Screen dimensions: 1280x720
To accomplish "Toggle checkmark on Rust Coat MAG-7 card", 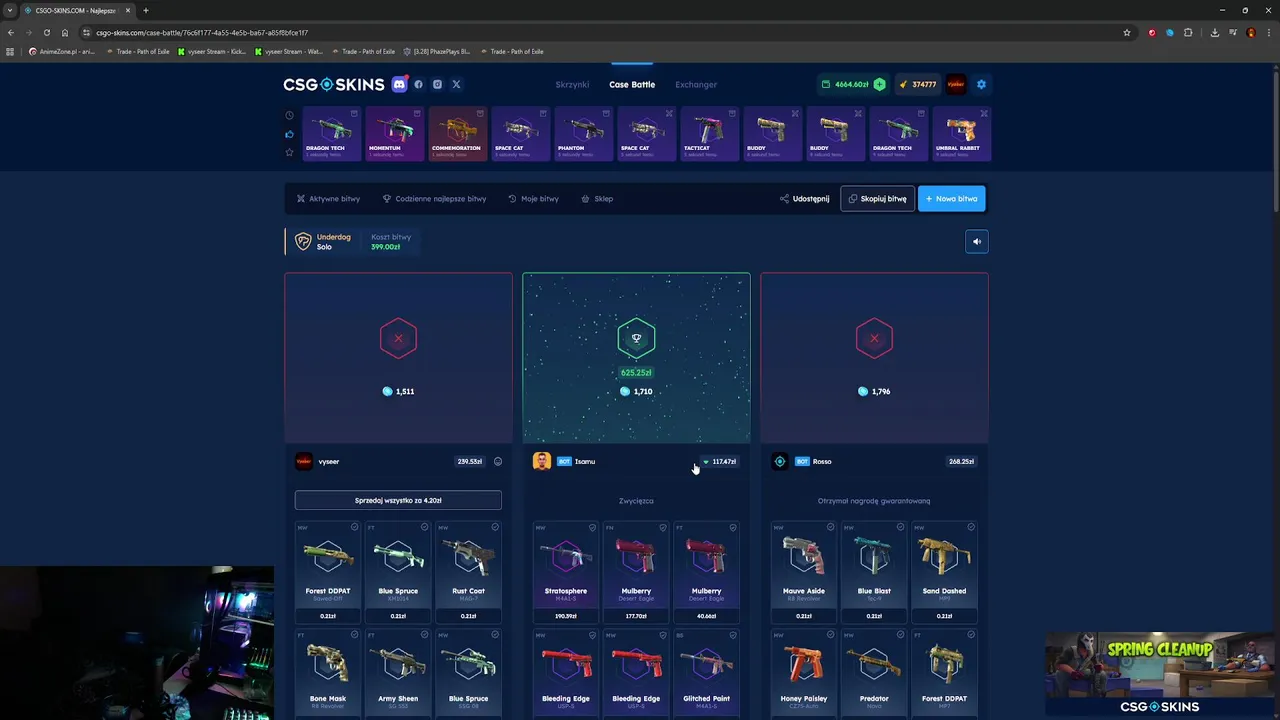I will coord(495,527).
